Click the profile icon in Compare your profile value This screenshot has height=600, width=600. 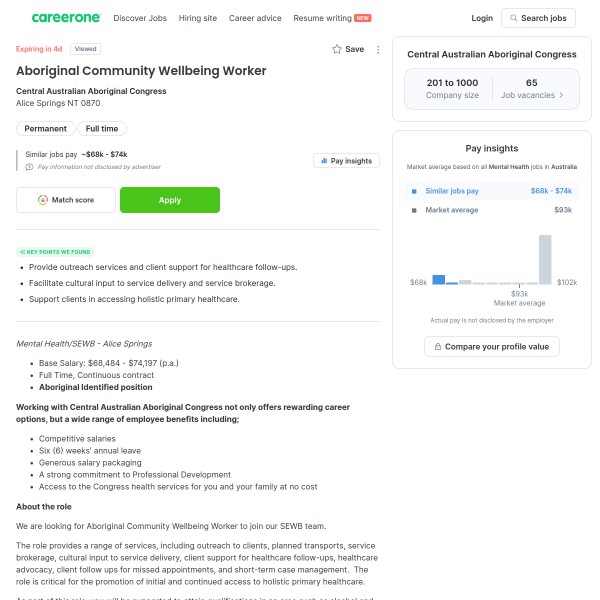click(x=436, y=347)
